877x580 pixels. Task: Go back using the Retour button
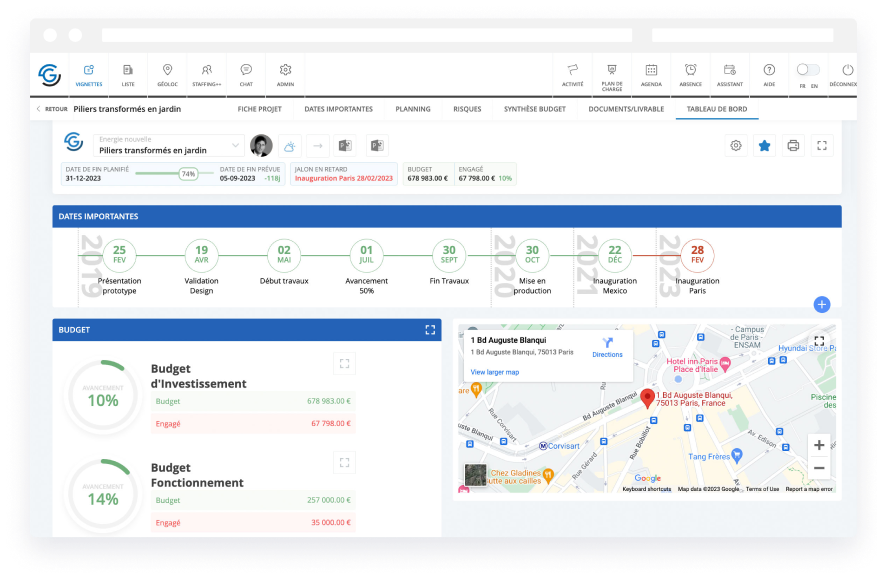52,109
